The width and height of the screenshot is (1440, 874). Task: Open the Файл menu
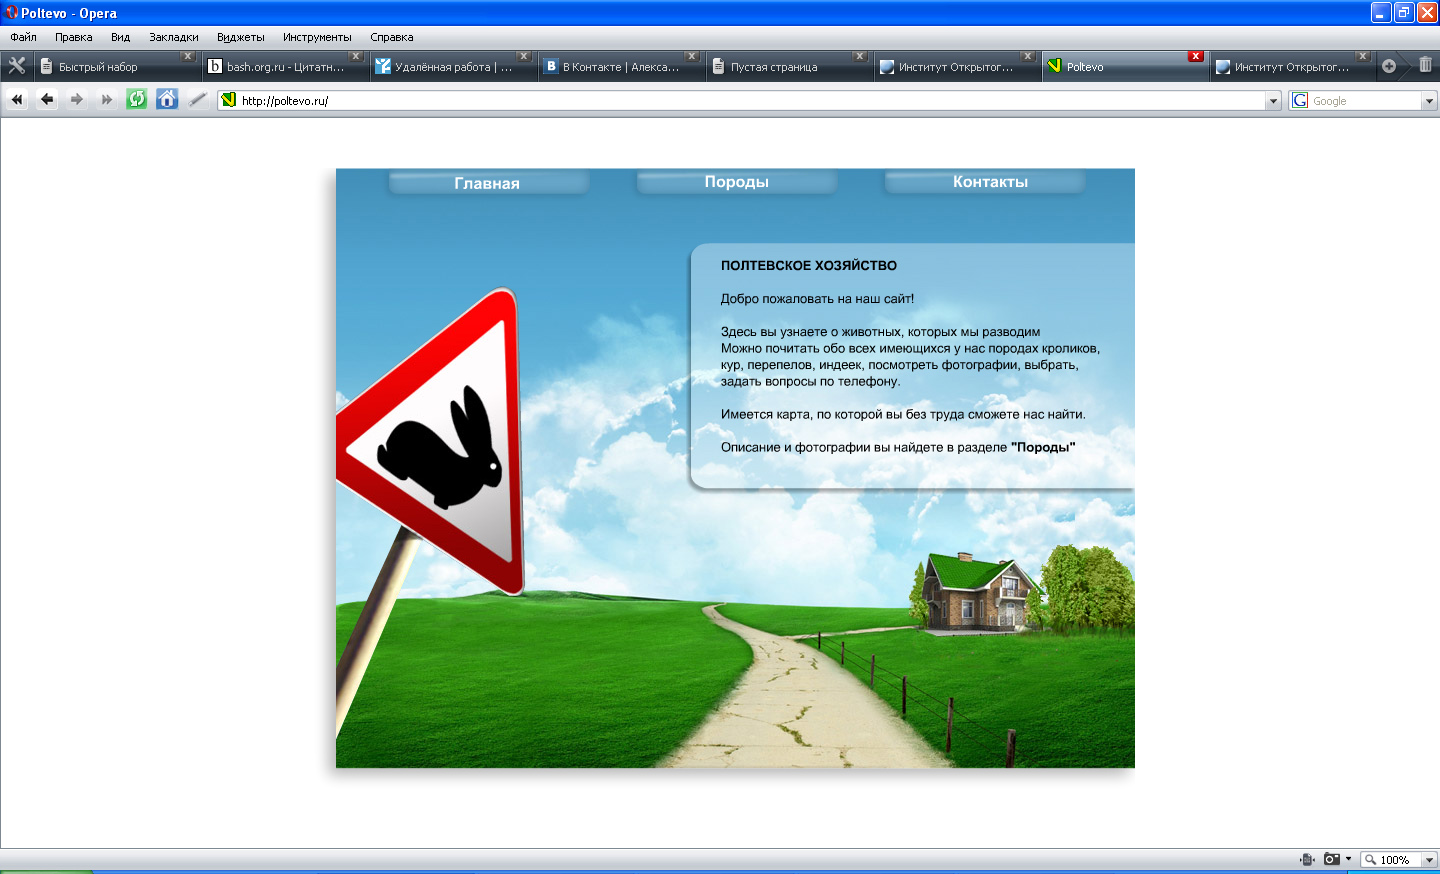click(23, 37)
